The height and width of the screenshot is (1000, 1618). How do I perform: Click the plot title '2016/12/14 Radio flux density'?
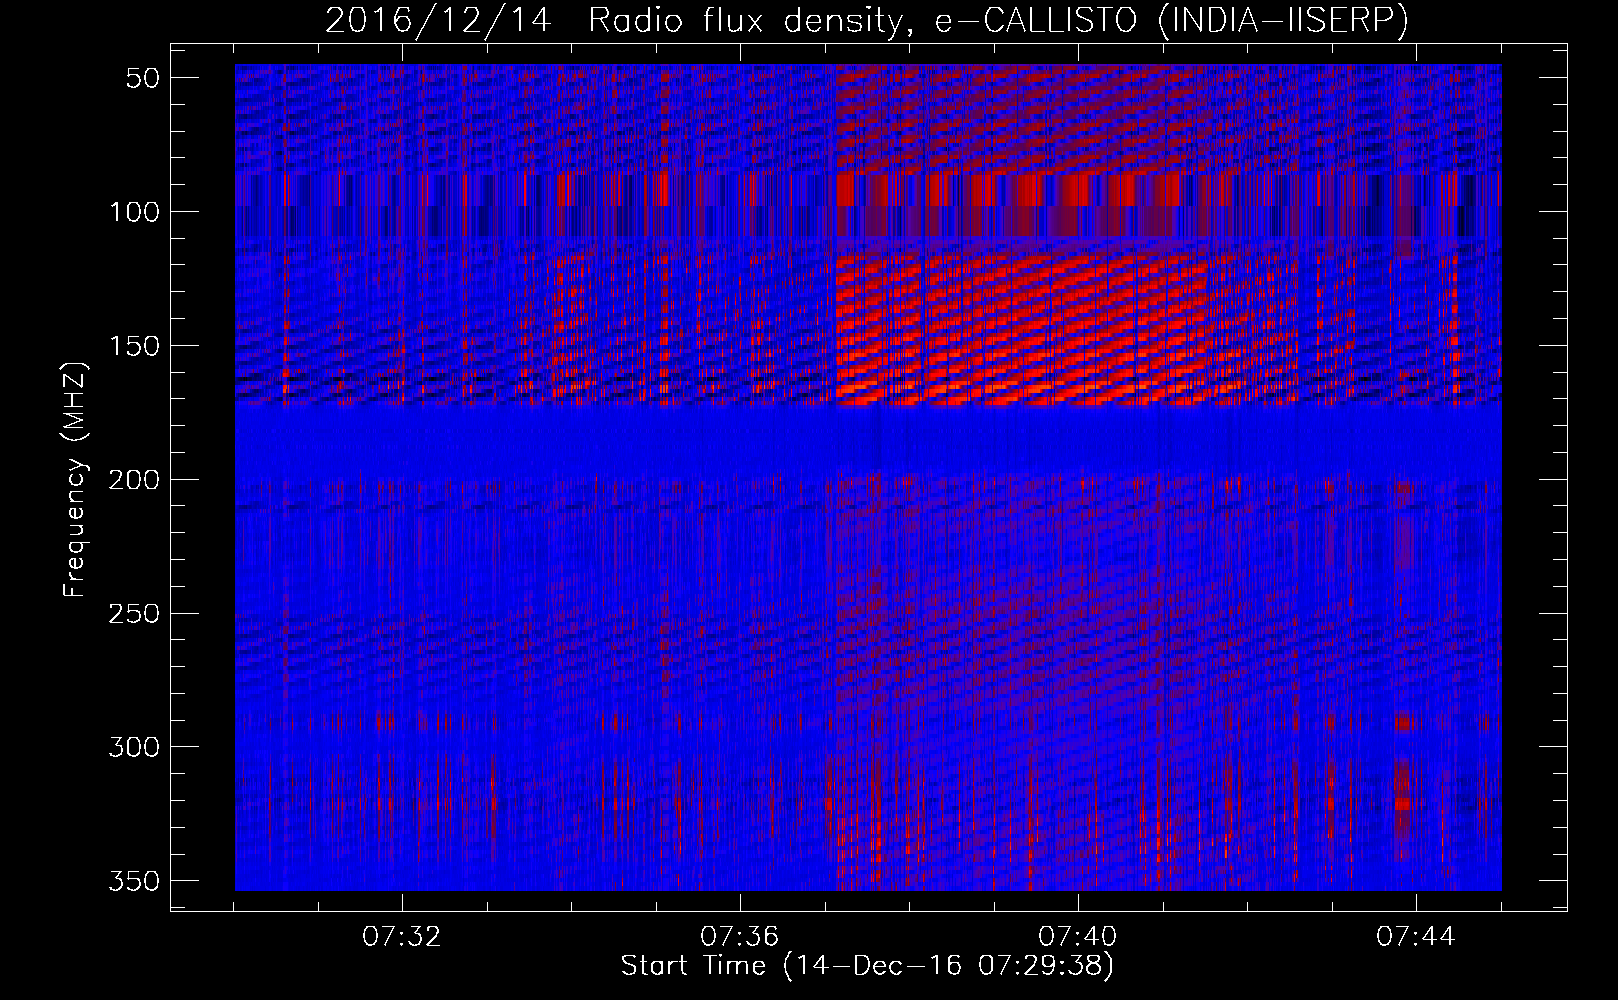866,21
